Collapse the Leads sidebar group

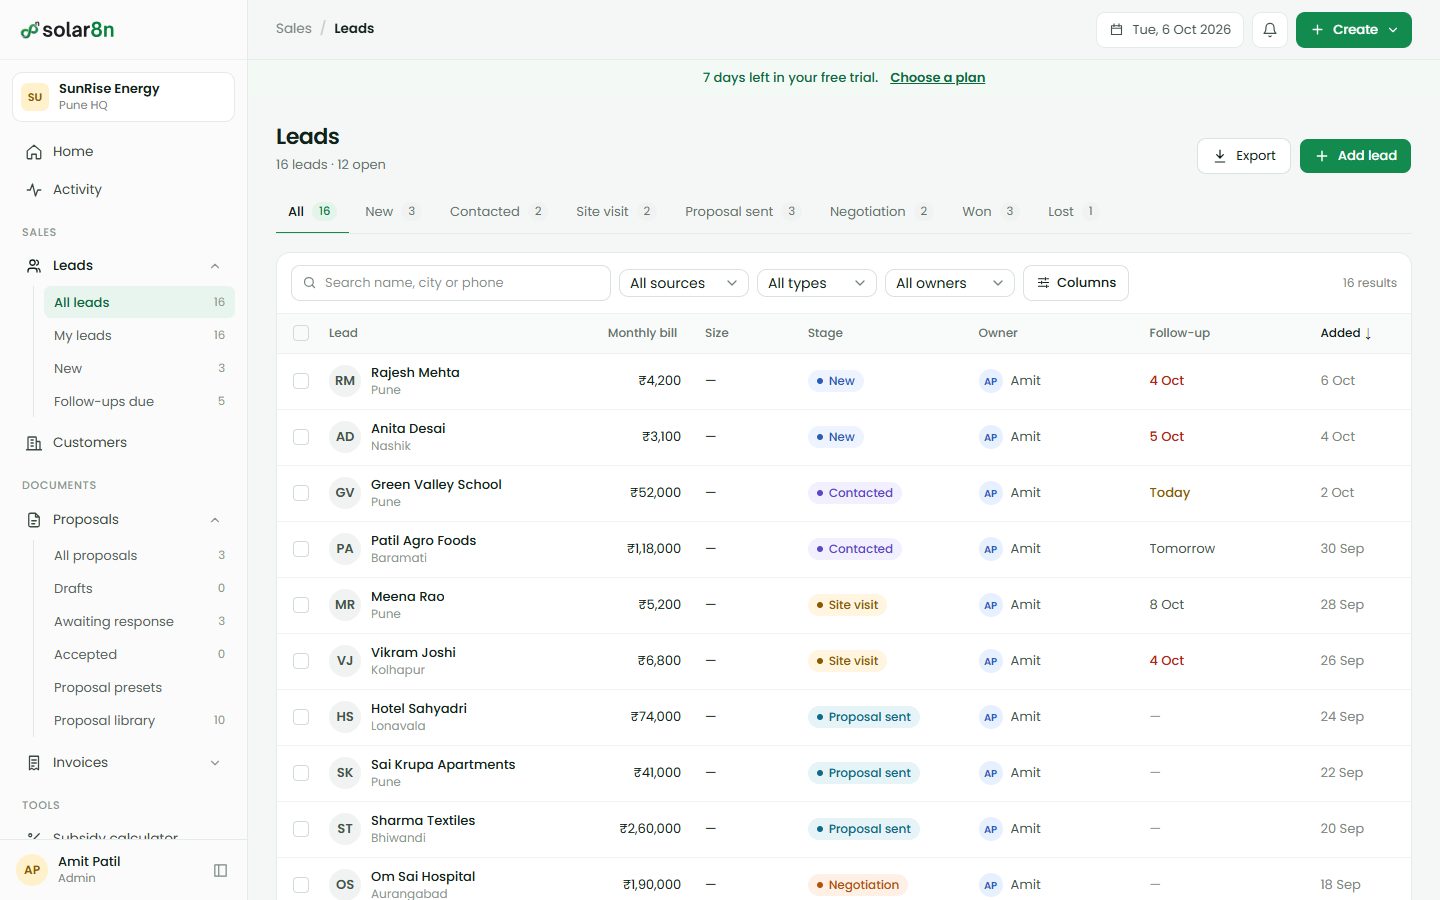[215, 266]
